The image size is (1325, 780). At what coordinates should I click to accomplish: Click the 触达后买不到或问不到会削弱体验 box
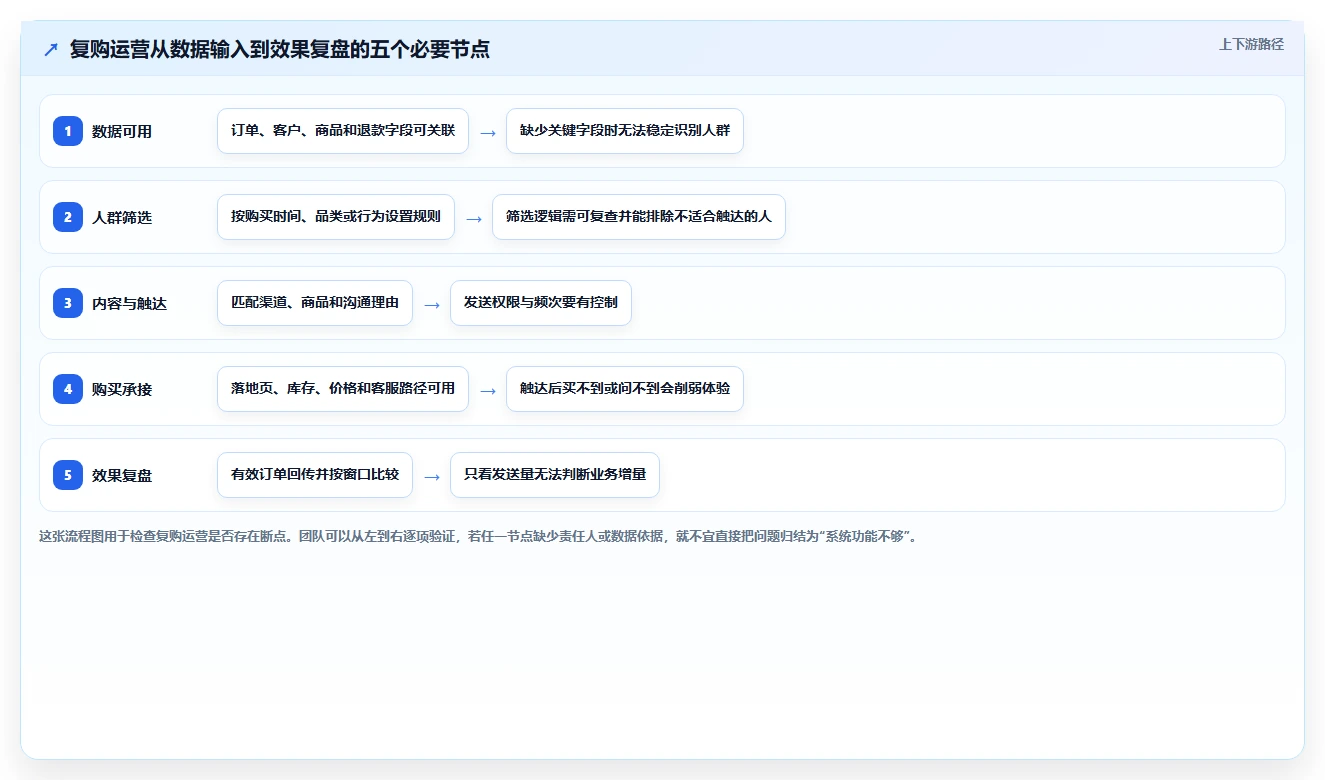pyautogui.click(x=625, y=389)
